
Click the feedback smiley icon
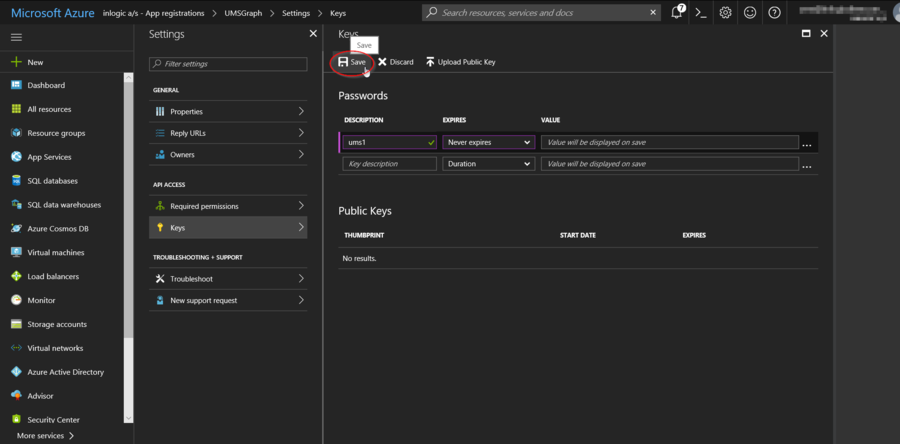pyautogui.click(x=750, y=13)
